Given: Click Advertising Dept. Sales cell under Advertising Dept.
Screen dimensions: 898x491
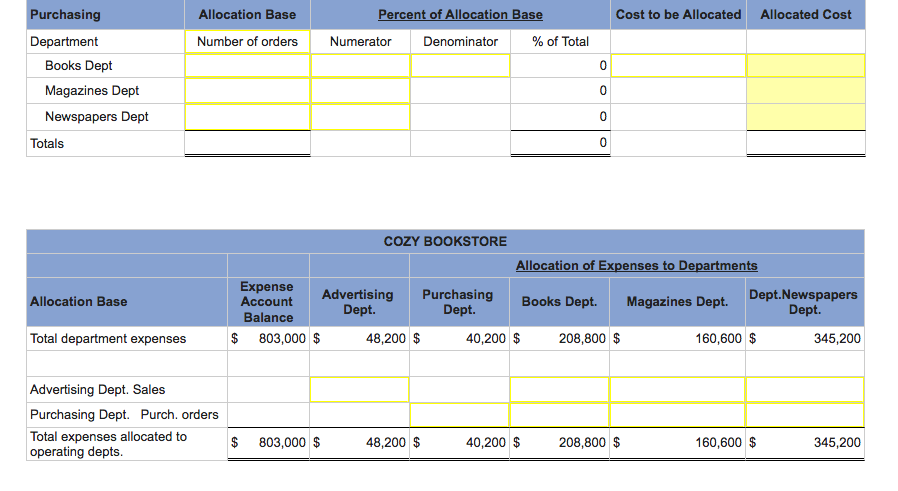Looking at the screenshot, I should coord(360,390).
